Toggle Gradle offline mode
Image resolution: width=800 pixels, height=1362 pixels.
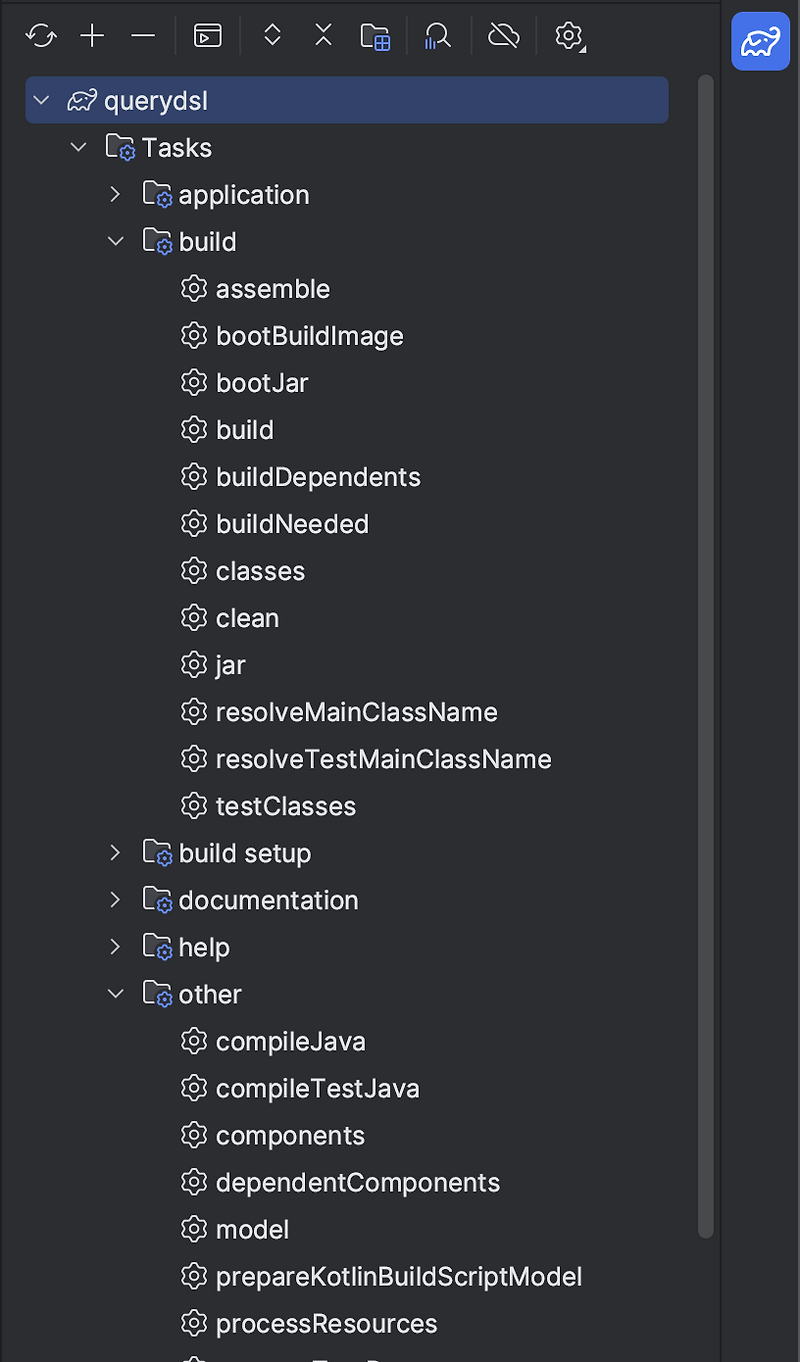point(504,35)
